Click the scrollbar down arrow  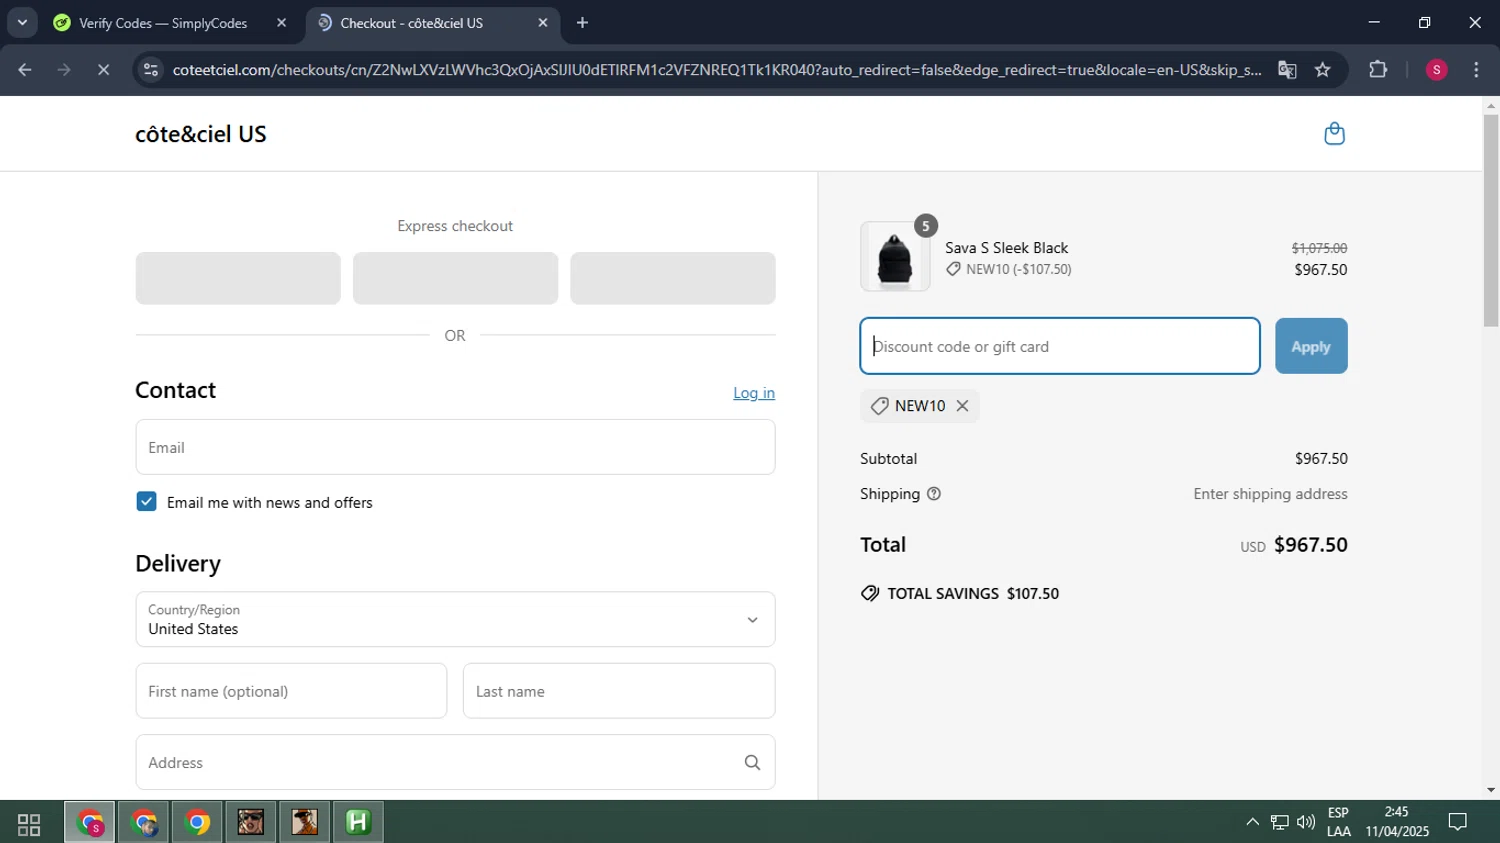point(1491,790)
